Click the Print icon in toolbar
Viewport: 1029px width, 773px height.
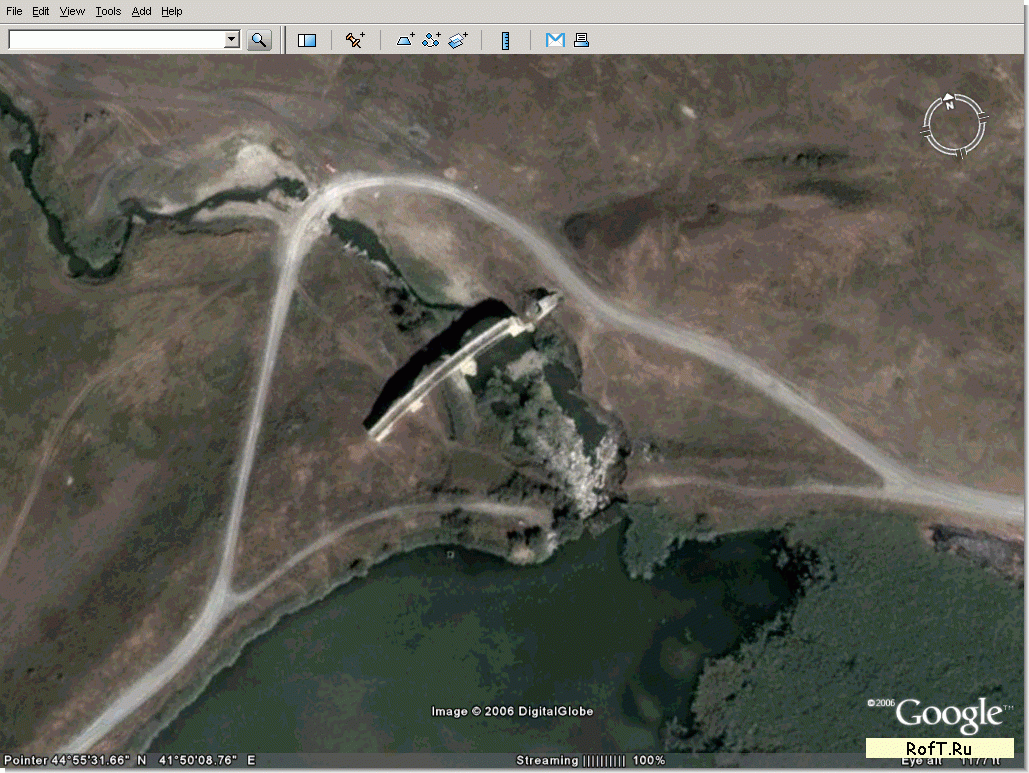[581, 40]
